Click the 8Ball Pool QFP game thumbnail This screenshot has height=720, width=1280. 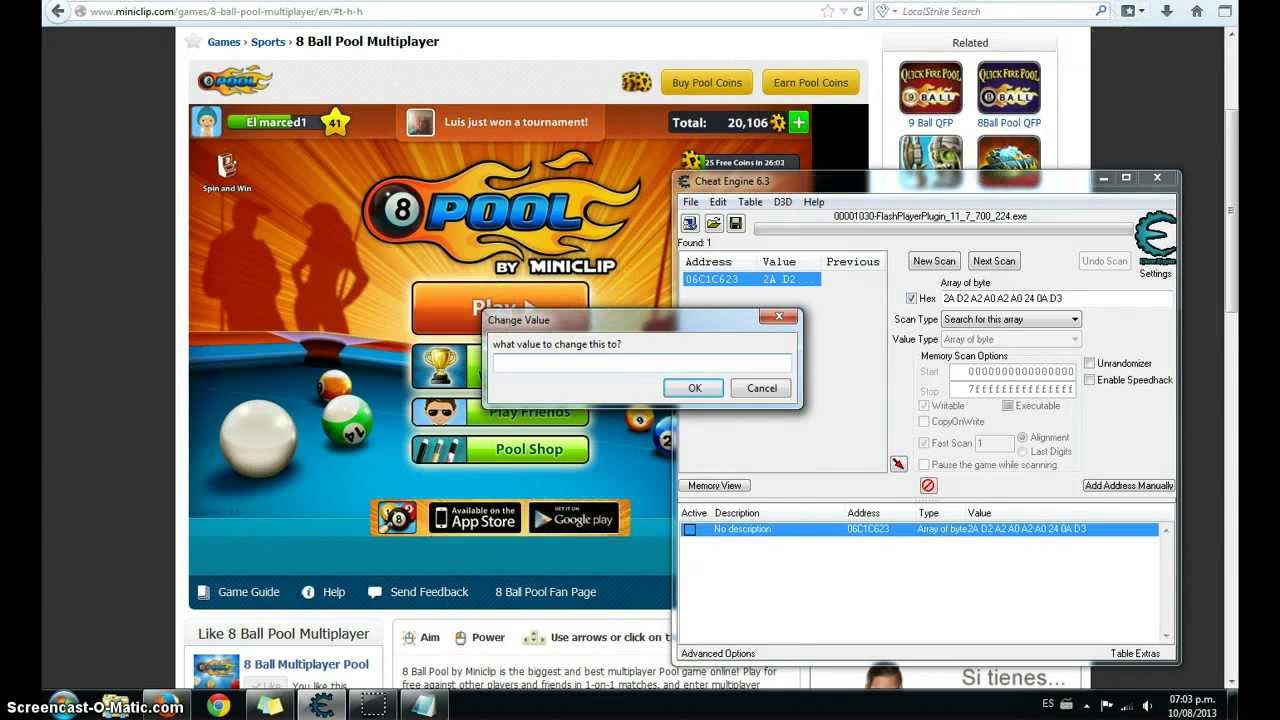1008,88
